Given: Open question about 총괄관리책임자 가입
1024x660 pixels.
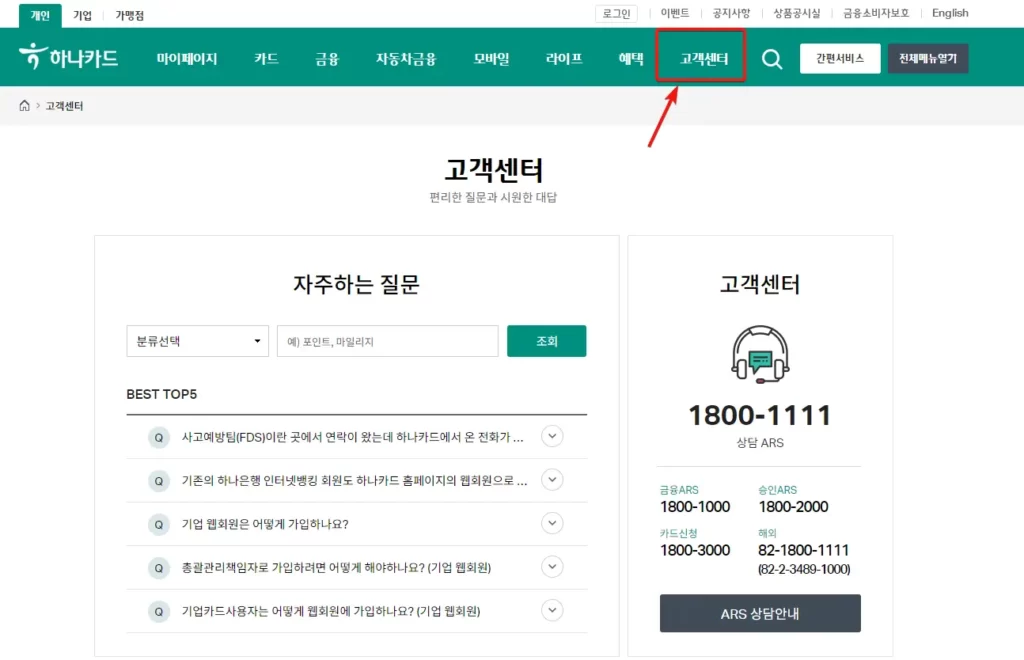Looking at the screenshot, I should tap(336, 567).
